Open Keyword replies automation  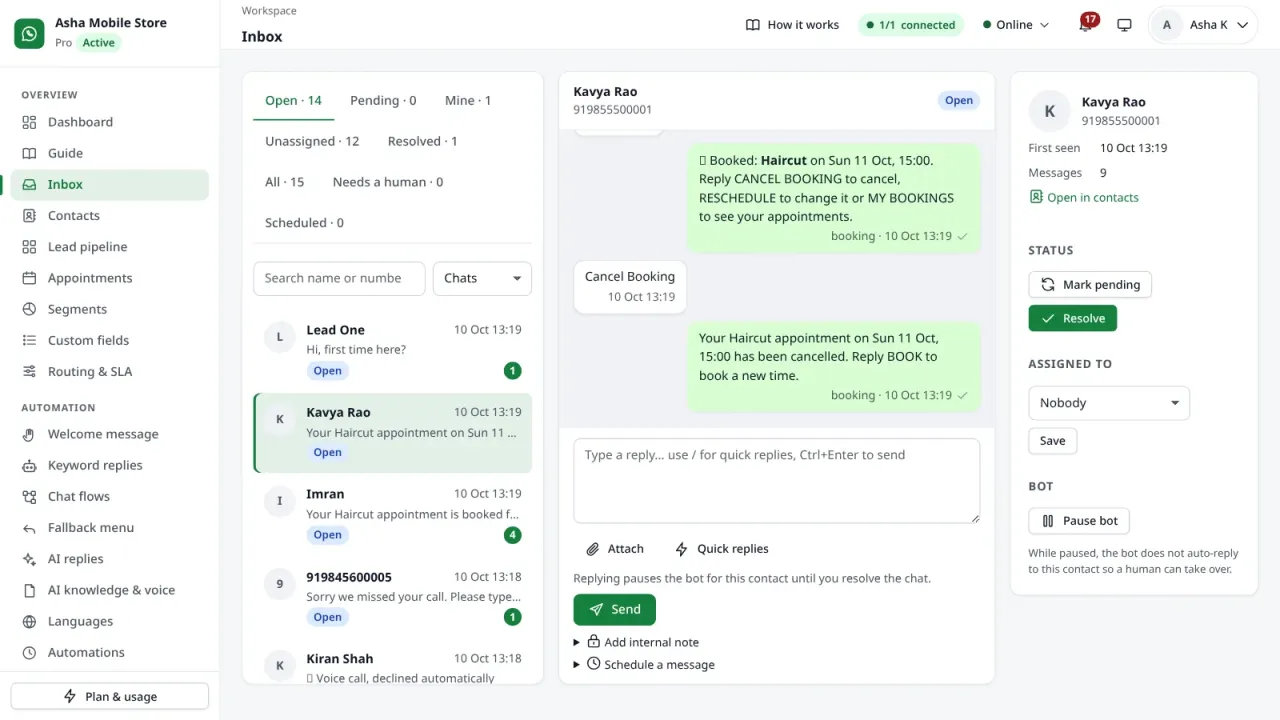tap(110, 465)
